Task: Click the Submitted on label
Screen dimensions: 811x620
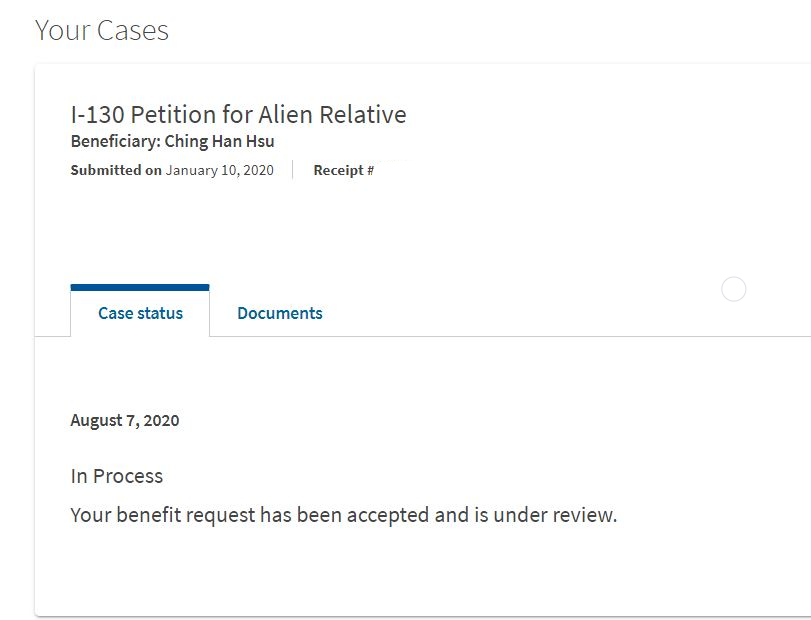Action: 116,170
